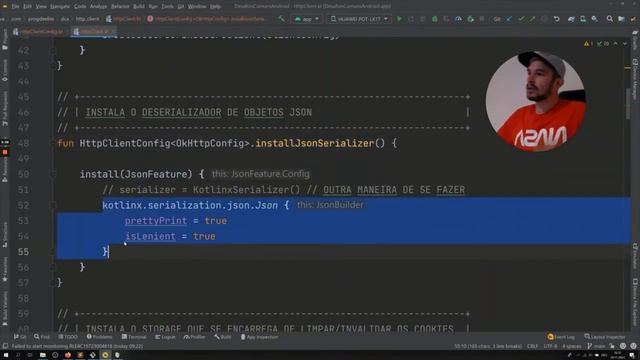Viewport: 640px width, 360px height.
Task: Click the Git commit checkmark icon
Action: pyautogui.click(x=521, y=19)
